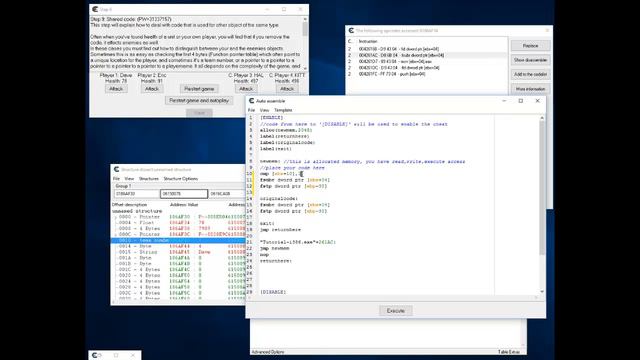
Task: Click Restart game and autoplay button
Action: point(199,100)
